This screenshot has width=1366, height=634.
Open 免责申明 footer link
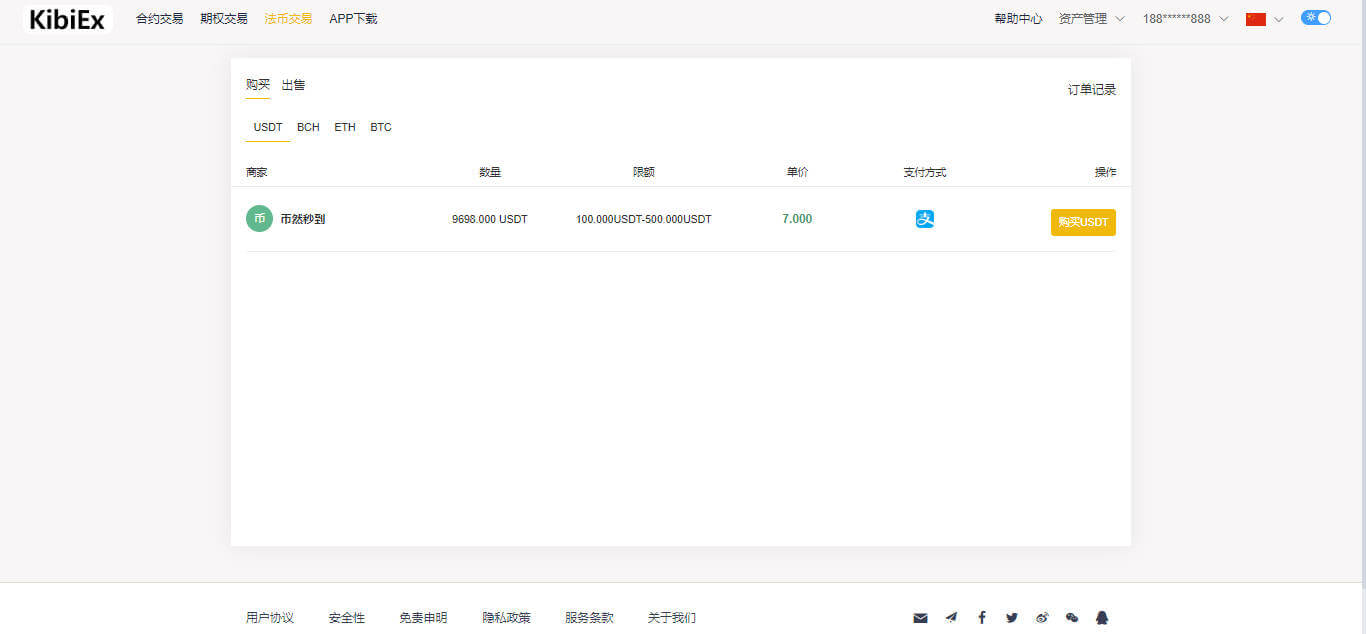pyautogui.click(x=423, y=618)
